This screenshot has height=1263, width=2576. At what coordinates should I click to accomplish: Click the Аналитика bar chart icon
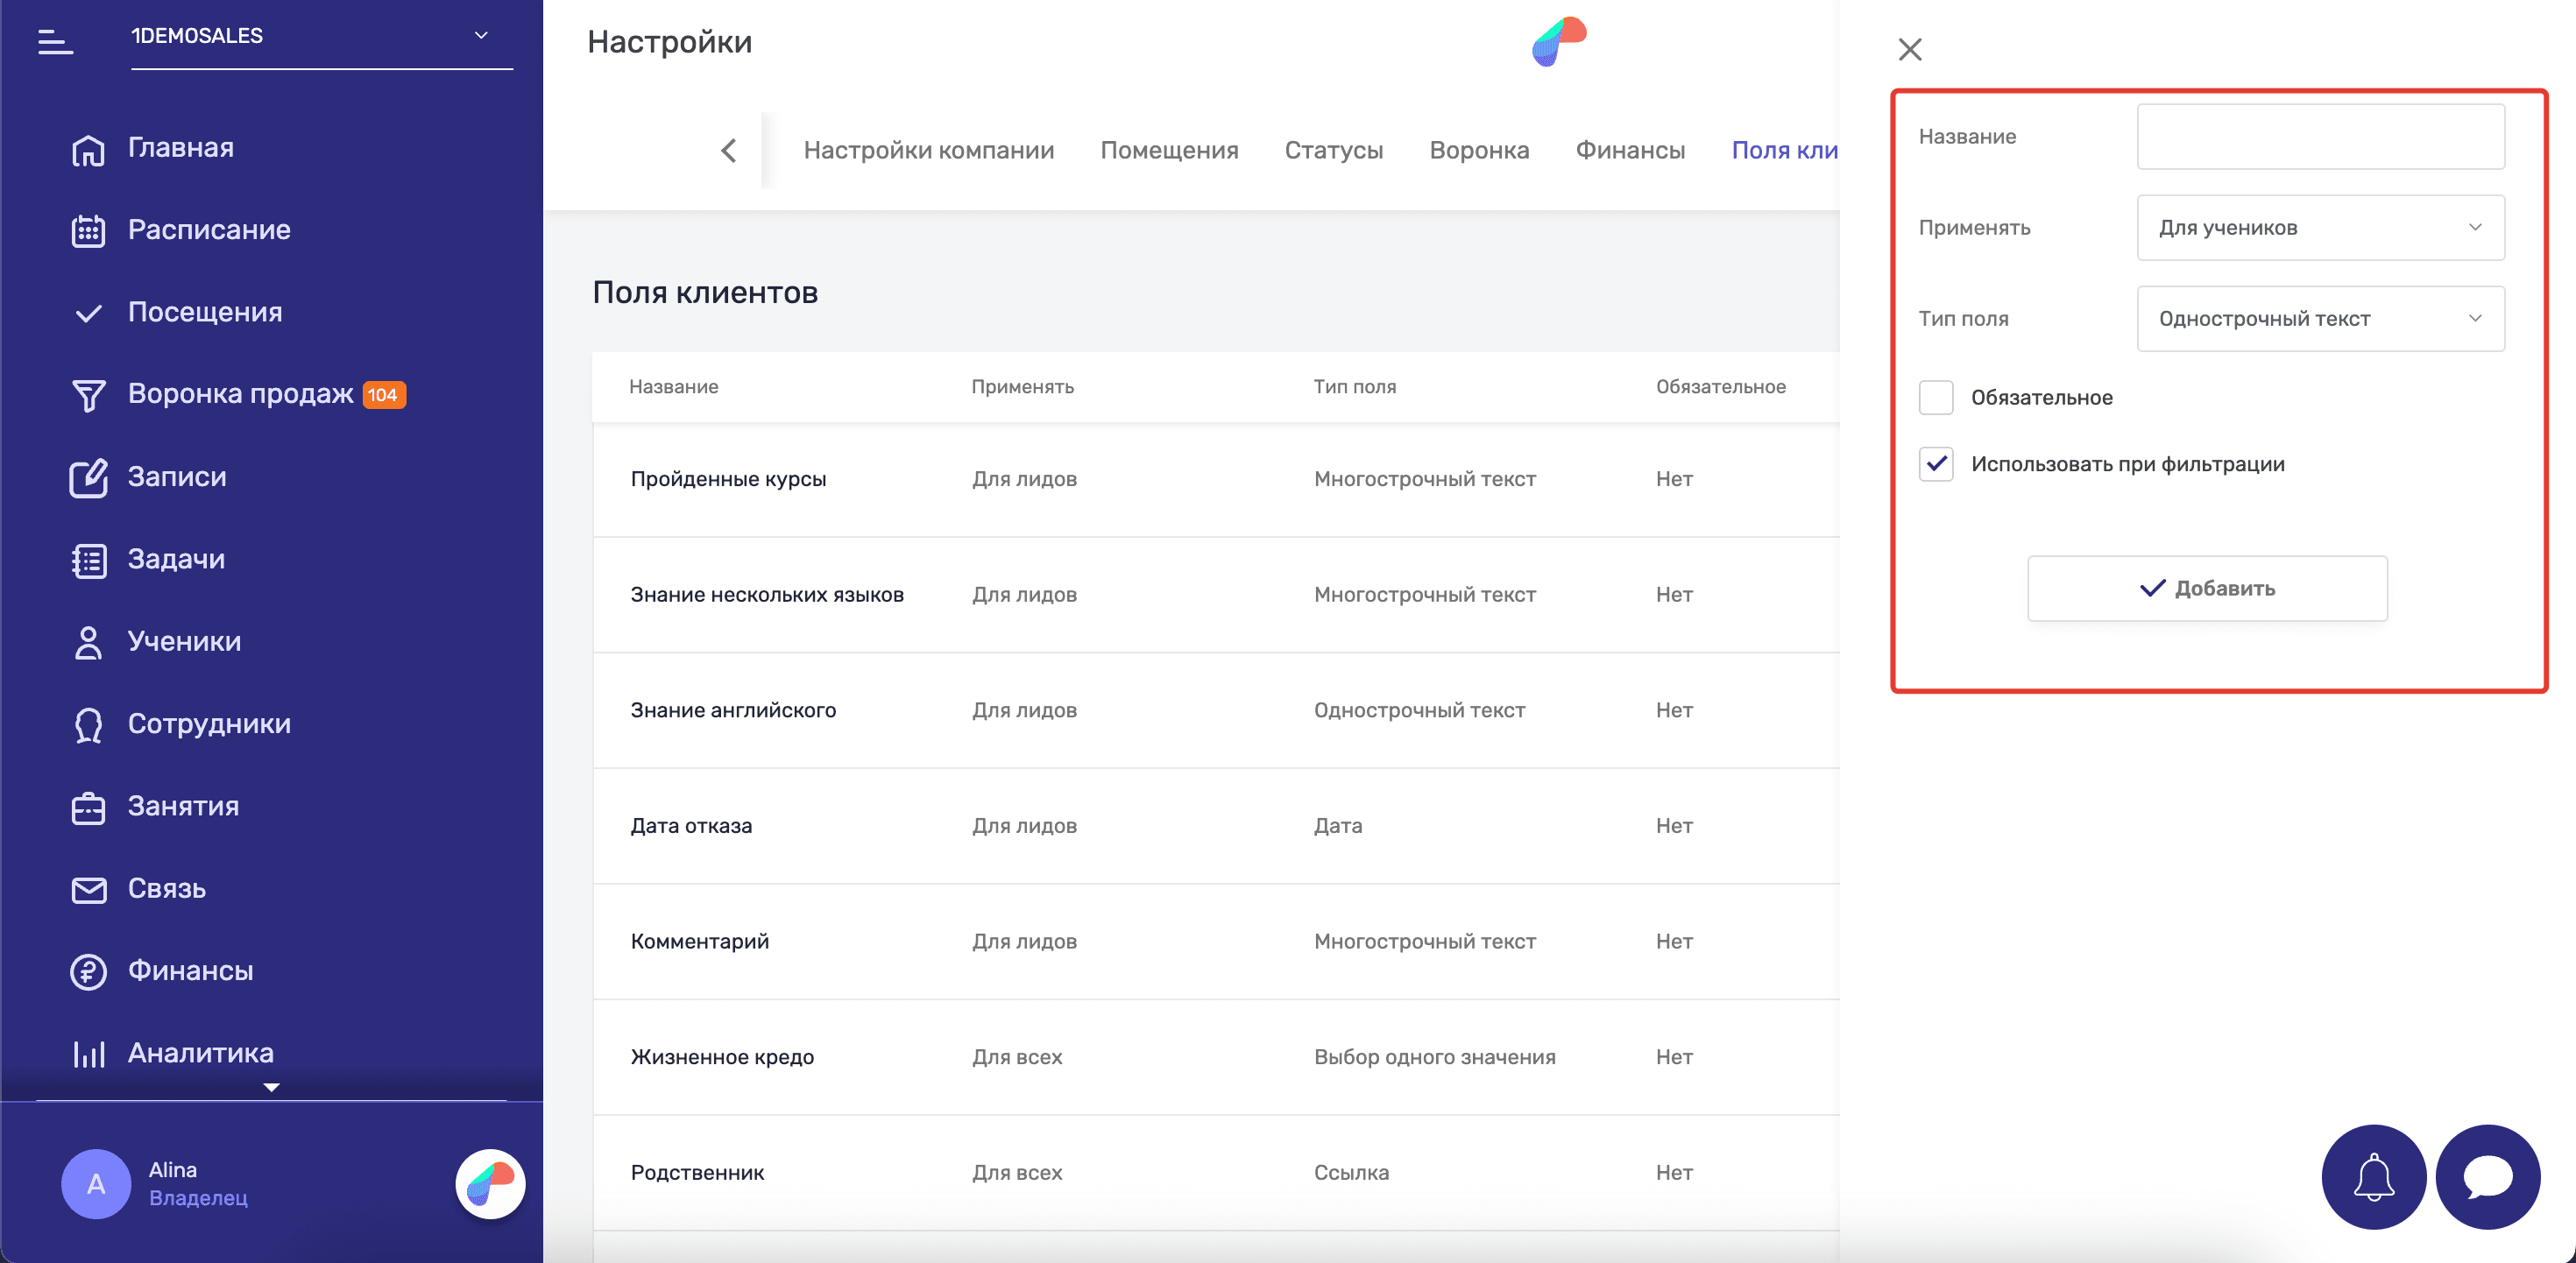click(x=88, y=1054)
